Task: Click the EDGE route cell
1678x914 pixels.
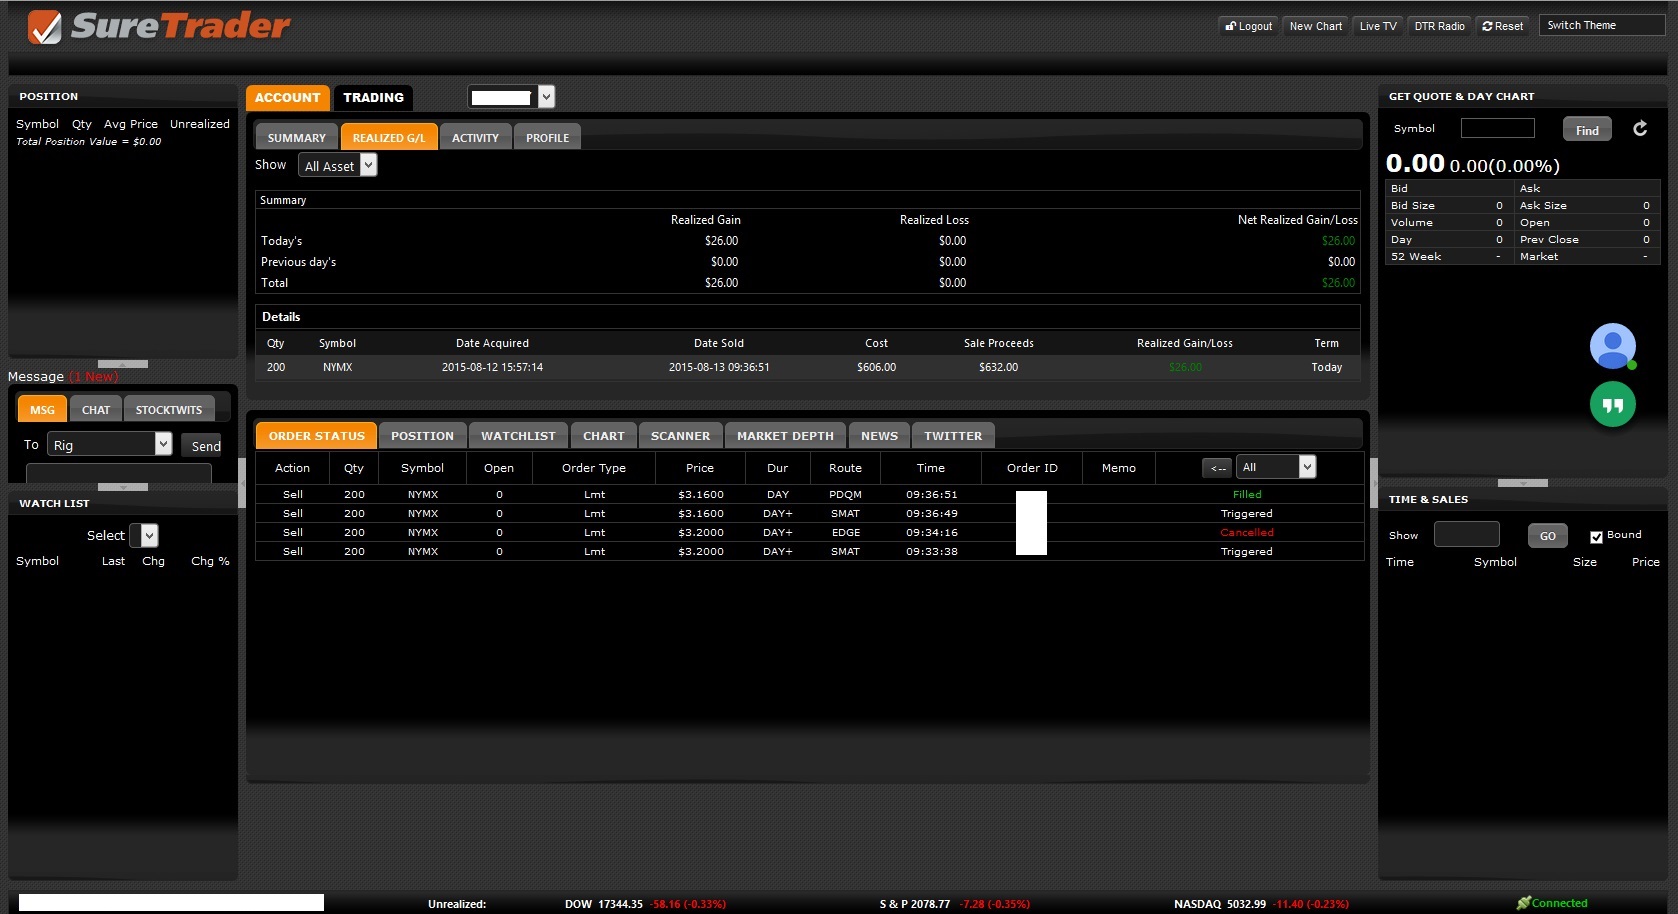Action: click(x=845, y=532)
